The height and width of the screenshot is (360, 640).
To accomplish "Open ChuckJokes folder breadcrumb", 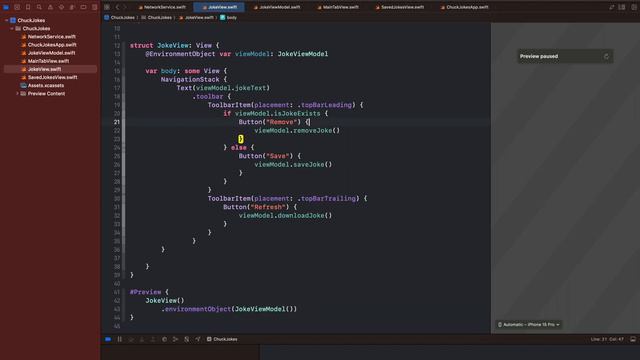I will click(x=156, y=18).
